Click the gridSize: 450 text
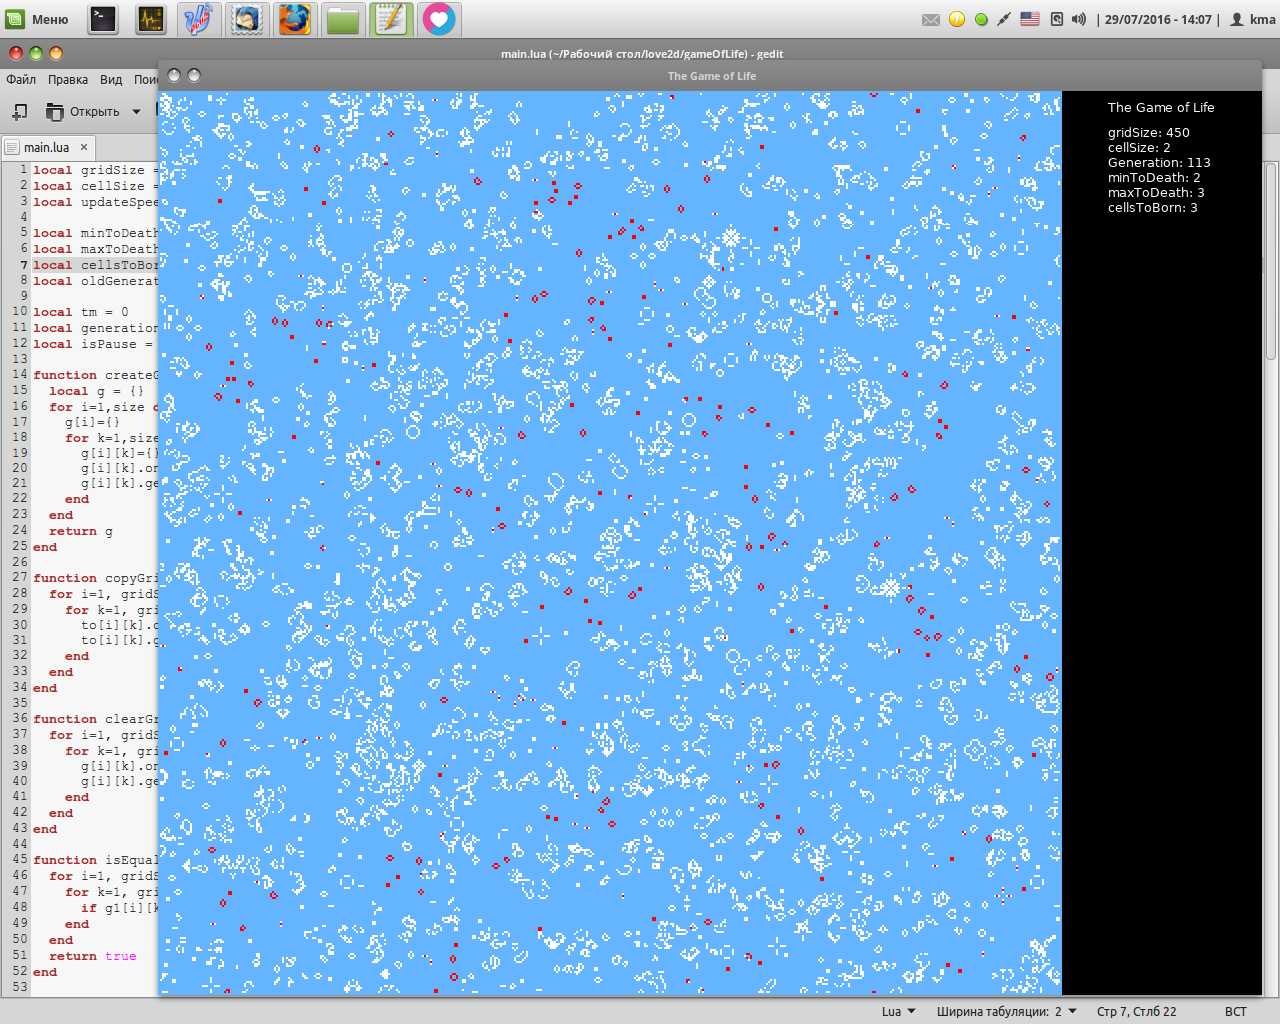This screenshot has width=1280, height=1024. pos(1148,132)
